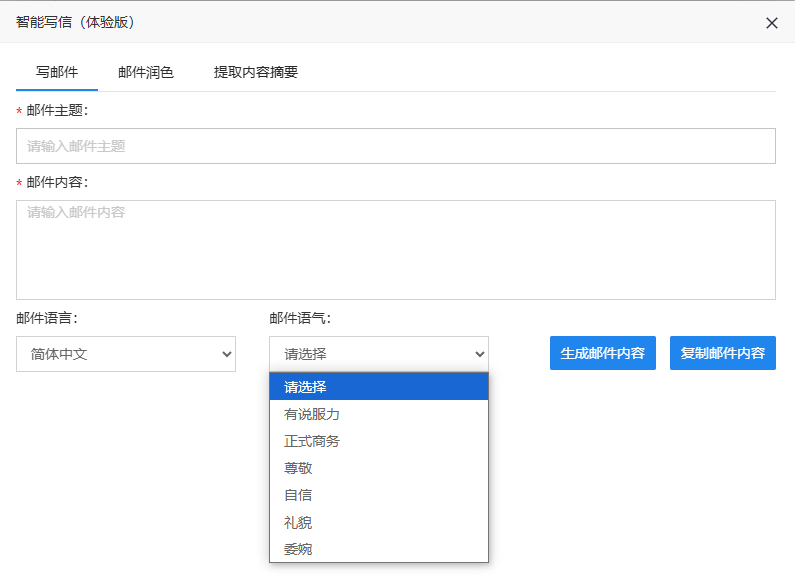Image resolution: width=795 pixels, height=582 pixels.
Task: Switch to the 写邮件 tab
Action: pyautogui.click(x=57, y=72)
